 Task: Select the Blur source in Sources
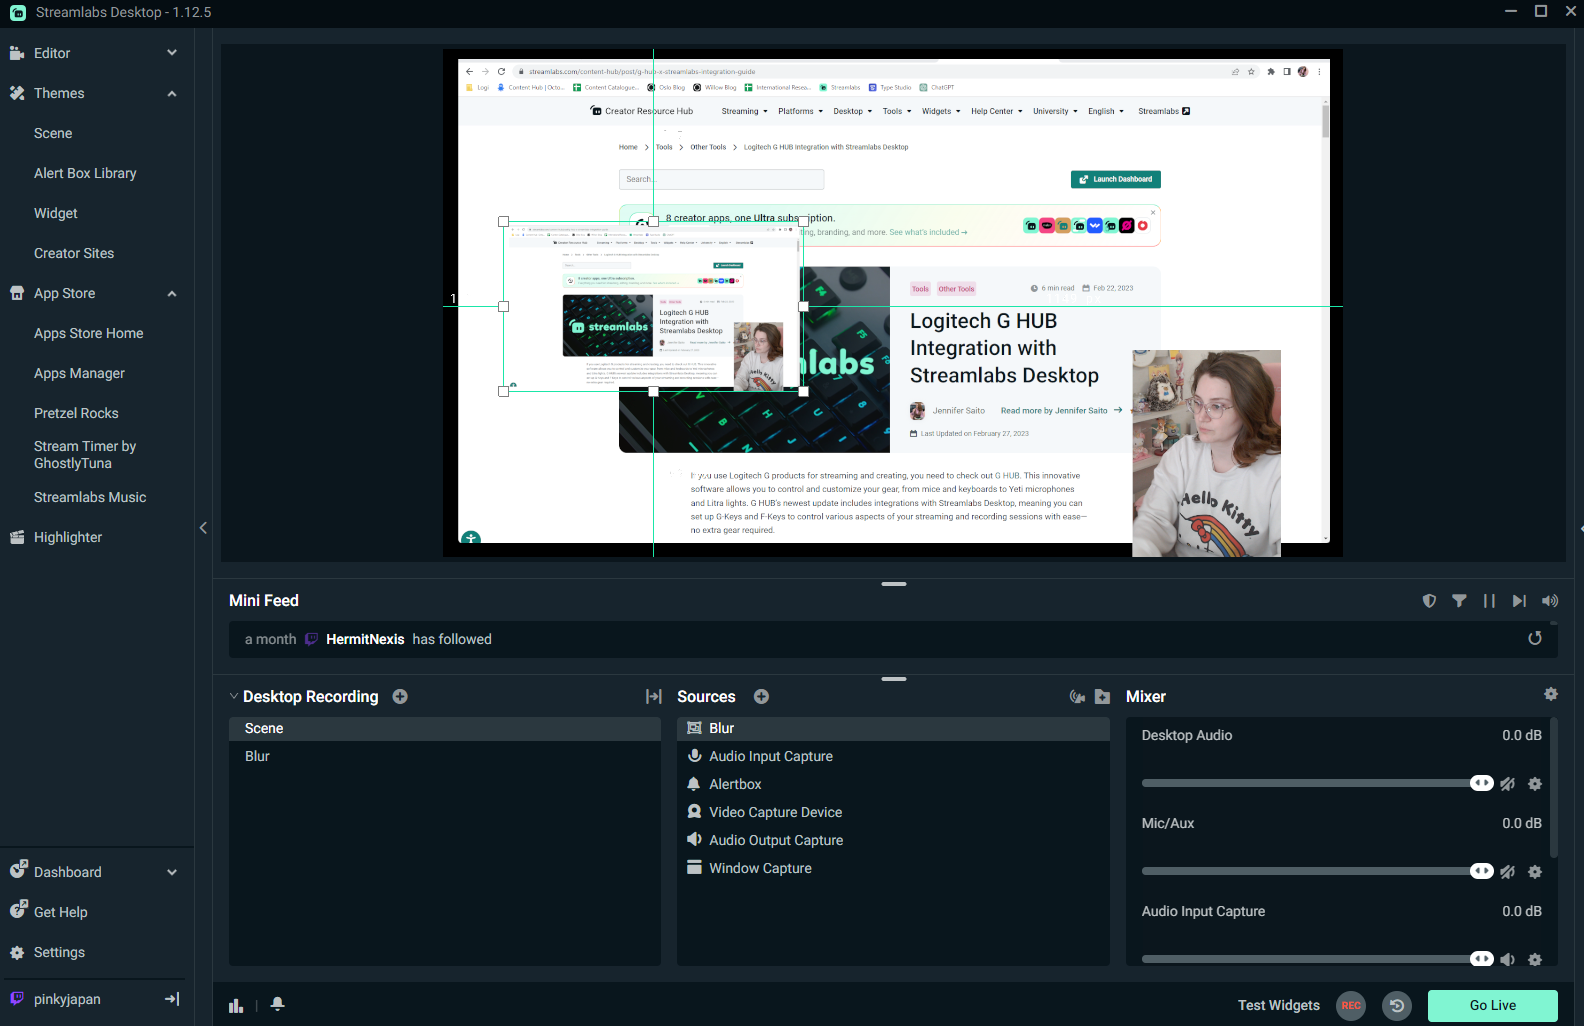893,728
